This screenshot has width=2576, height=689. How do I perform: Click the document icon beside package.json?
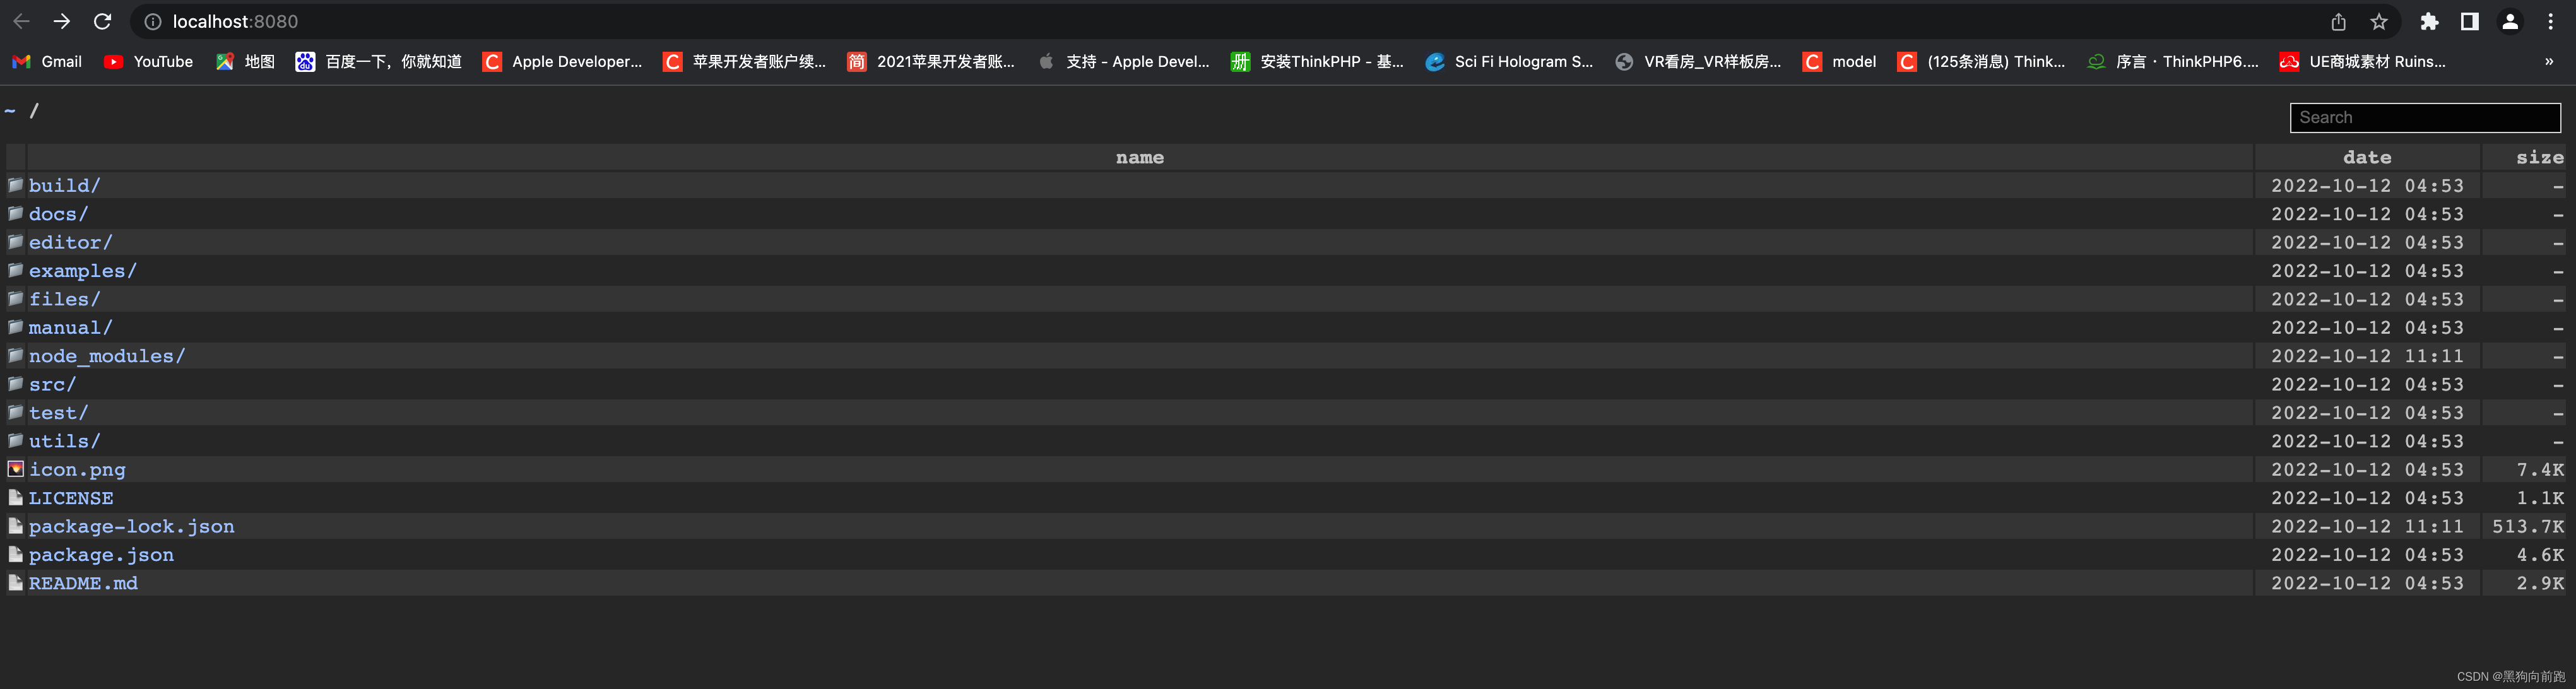(x=16, y=554)
